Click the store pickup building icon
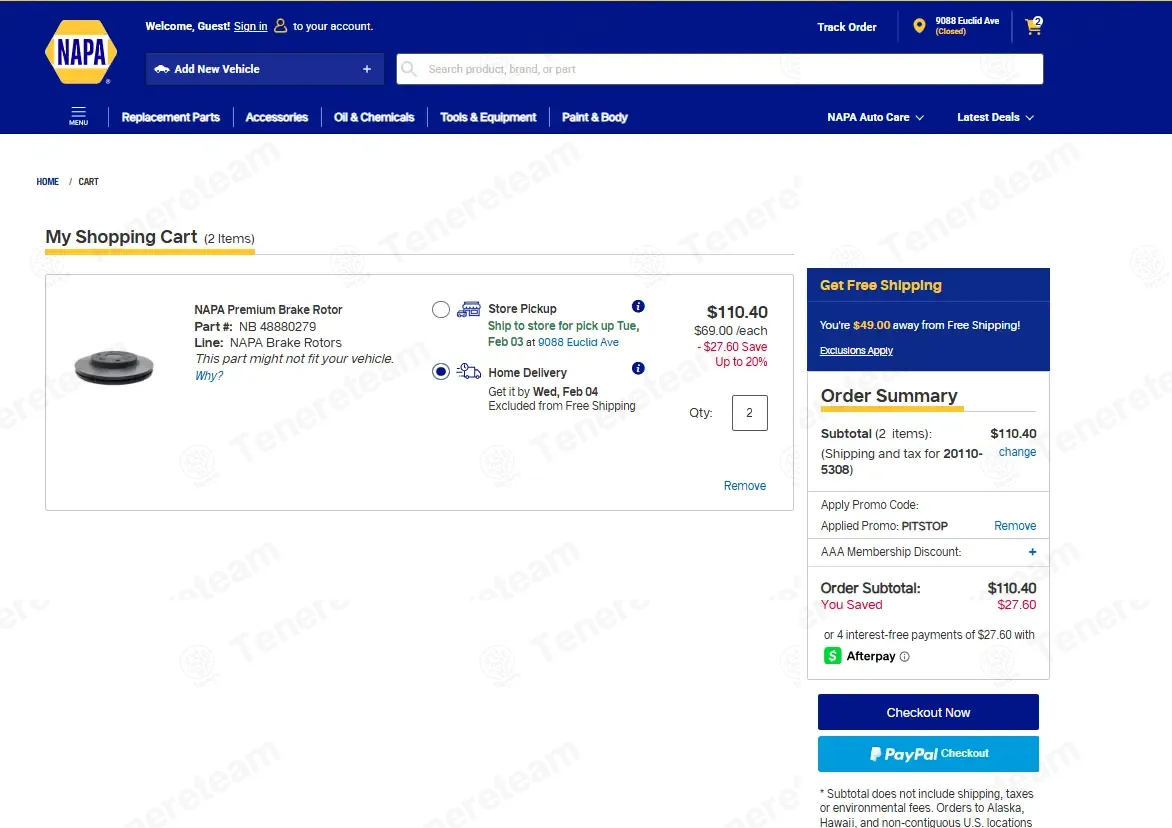This screenshot has width=1172, height=828. tap(469, 309)
